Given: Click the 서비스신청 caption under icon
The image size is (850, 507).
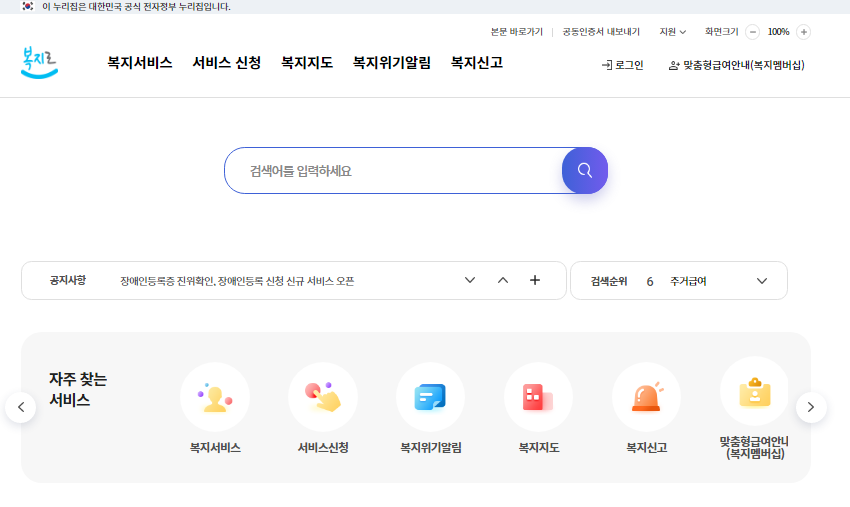Looking at the screenshot, I should coord(323,448).
